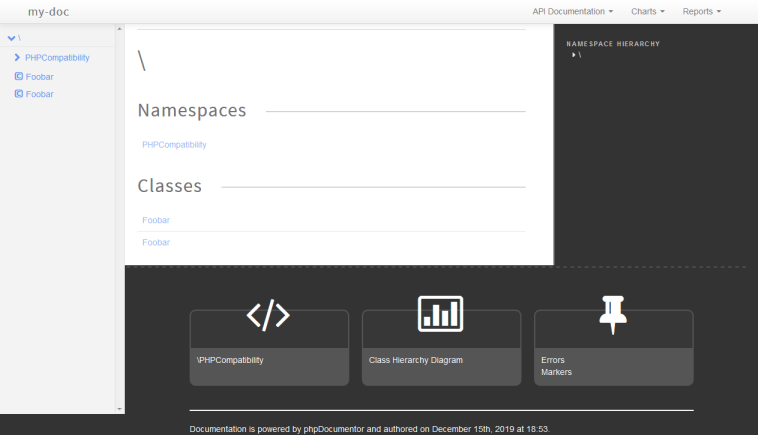Screen dimensions: 758x435
Task: Open PHPCompatibility in the sidebar tree
Action: click(57, 58)
